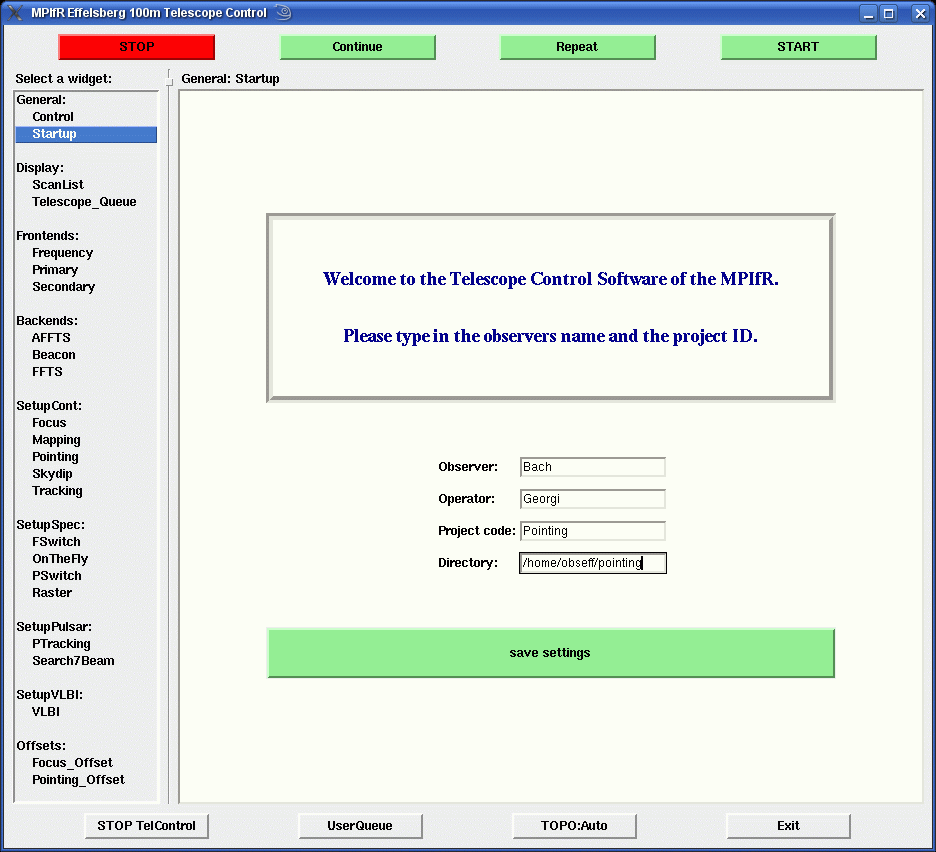Image resolution: width=936 pixels, height=852 pixels.
Task: Open the Beacon backend widget
Action: (x=54, y=355)
